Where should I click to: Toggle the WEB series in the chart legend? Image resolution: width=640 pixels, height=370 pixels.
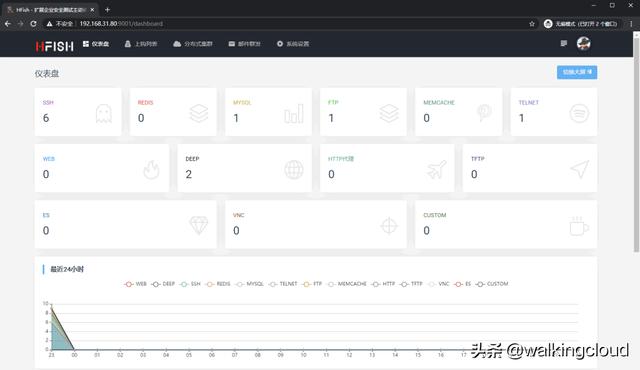click(x=135, y=284)
